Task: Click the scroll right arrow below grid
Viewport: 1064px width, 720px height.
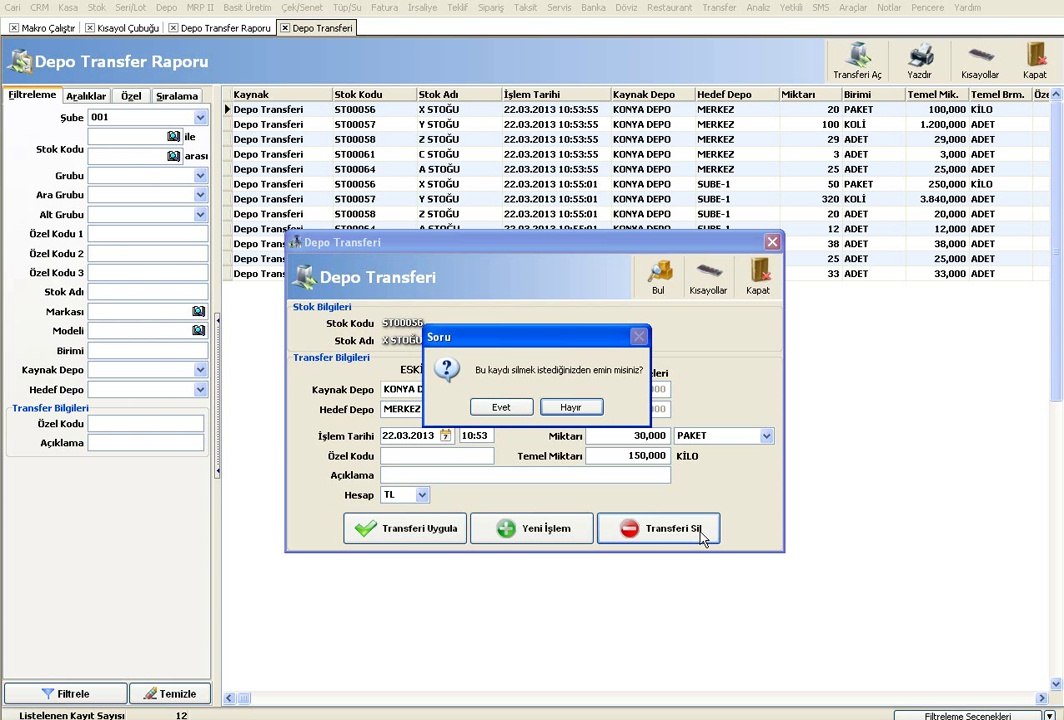Action: coord(1042,698)
